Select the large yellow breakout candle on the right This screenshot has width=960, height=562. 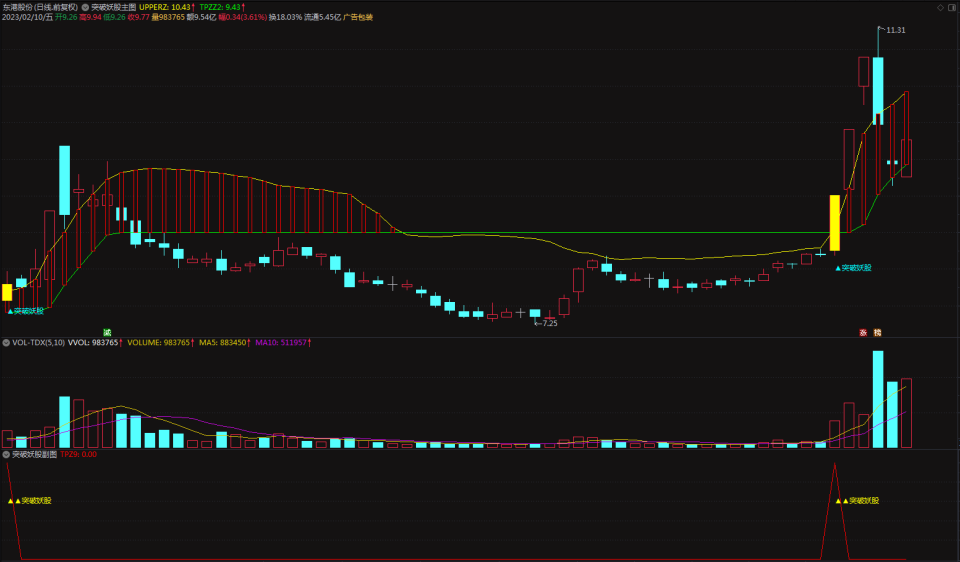point(834,223)
